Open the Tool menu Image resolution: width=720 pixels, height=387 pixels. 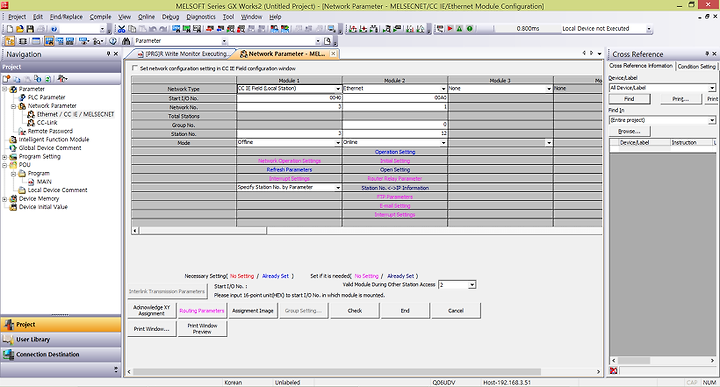(x=228, y=17)
